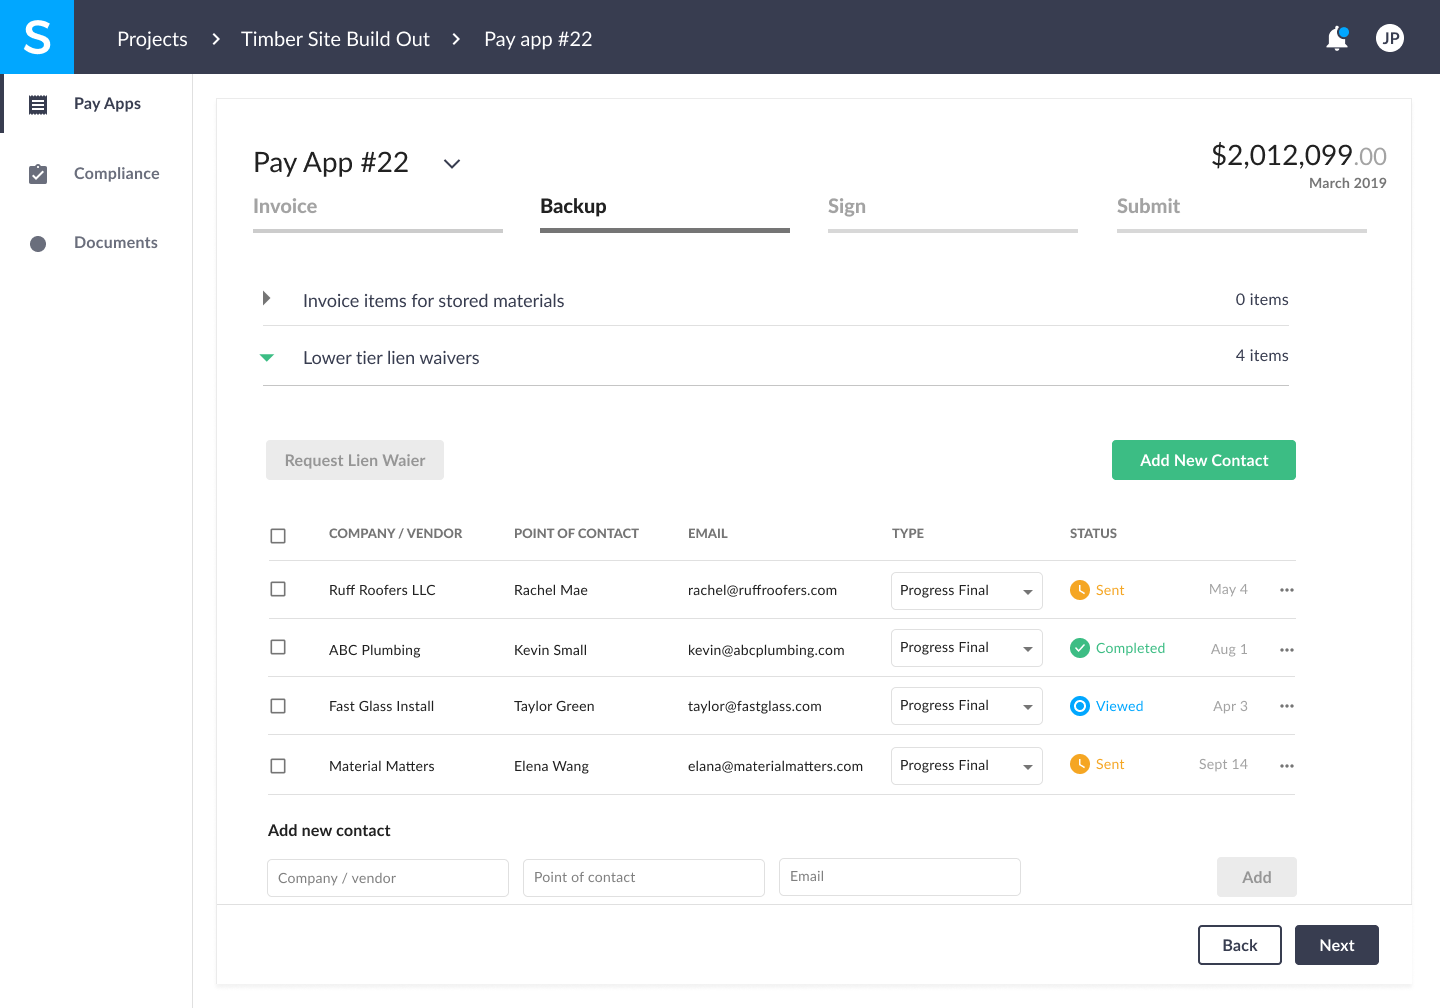1440x1008 pixels.
Task: Click the Documents circle icon
Action: (x=38, y=243)
